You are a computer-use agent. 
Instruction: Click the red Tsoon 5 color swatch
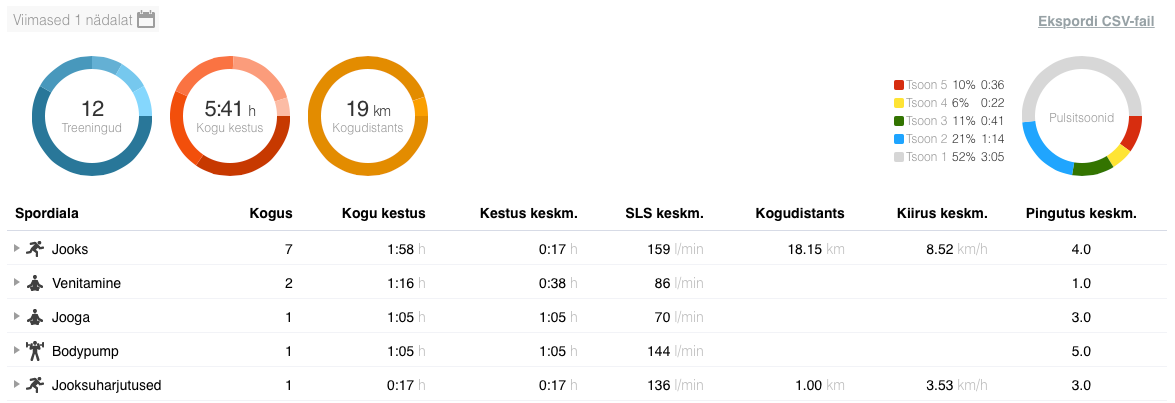[899, 85]
